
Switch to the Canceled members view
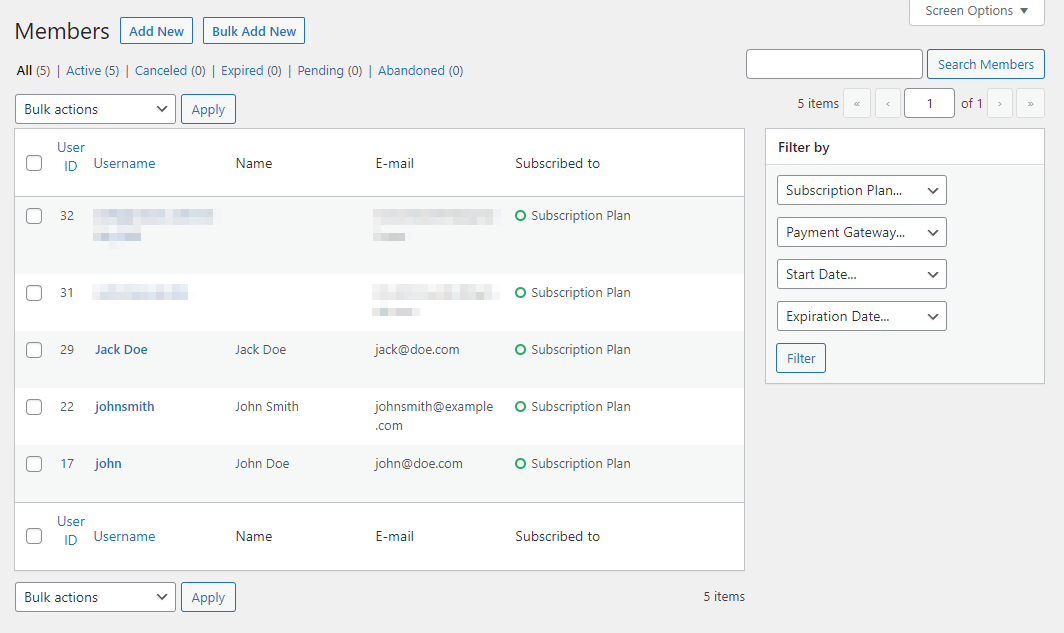[x=161, y=71]
